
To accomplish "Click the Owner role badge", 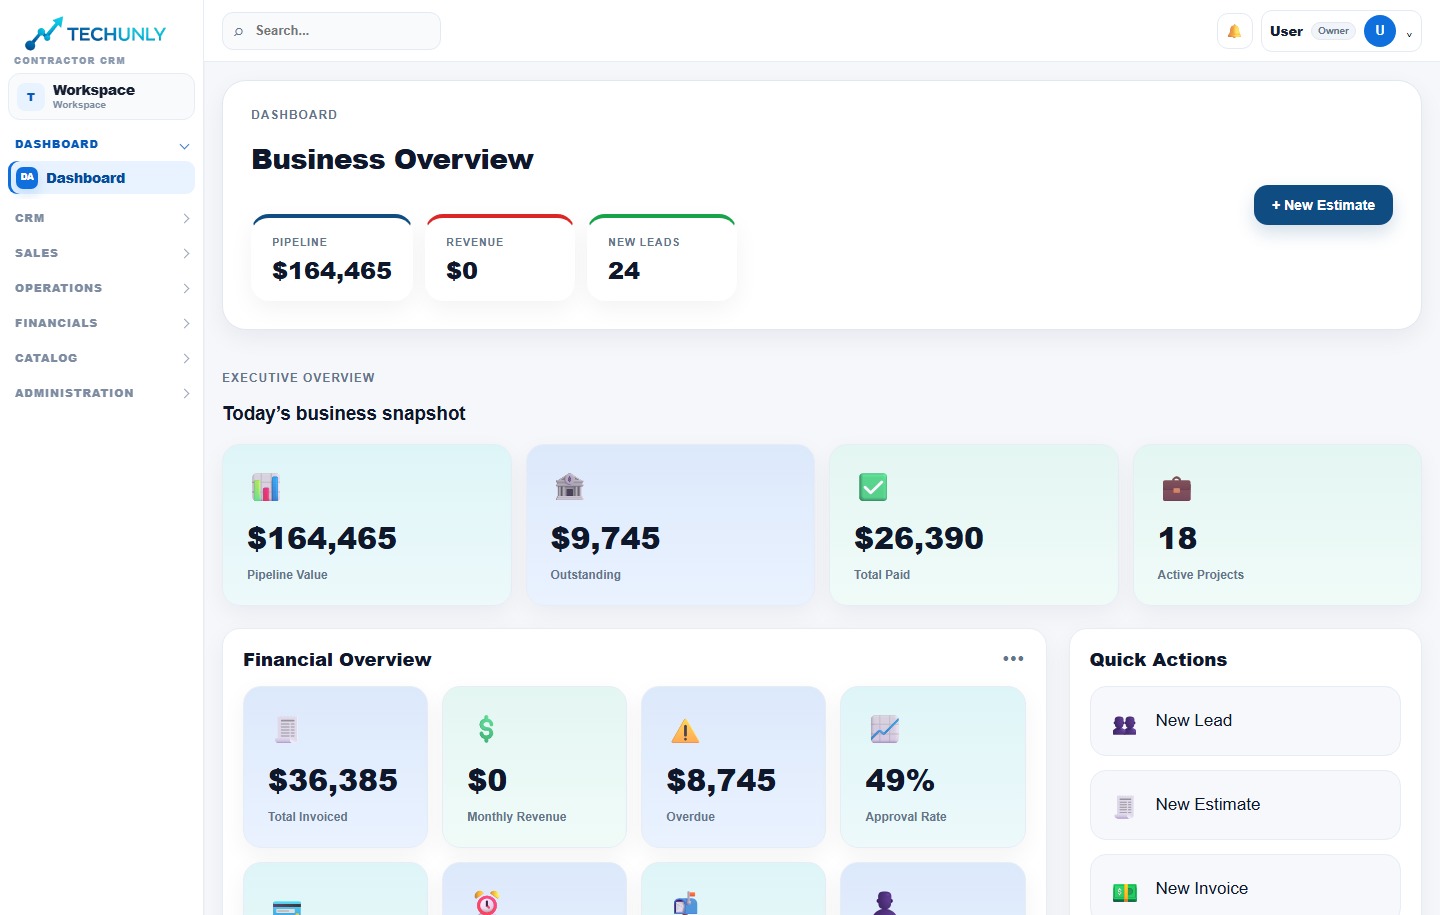I will [x=1333, y=31].
